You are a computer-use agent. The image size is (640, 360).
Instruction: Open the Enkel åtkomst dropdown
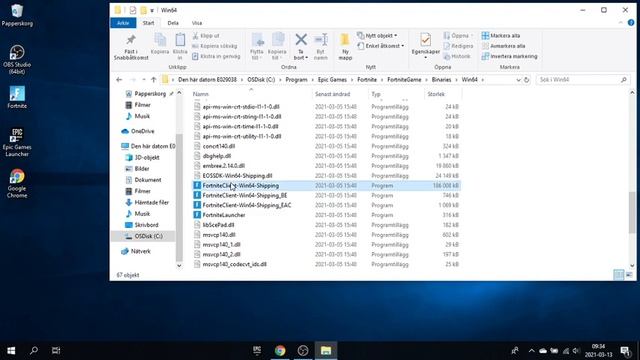coord(380,46)
